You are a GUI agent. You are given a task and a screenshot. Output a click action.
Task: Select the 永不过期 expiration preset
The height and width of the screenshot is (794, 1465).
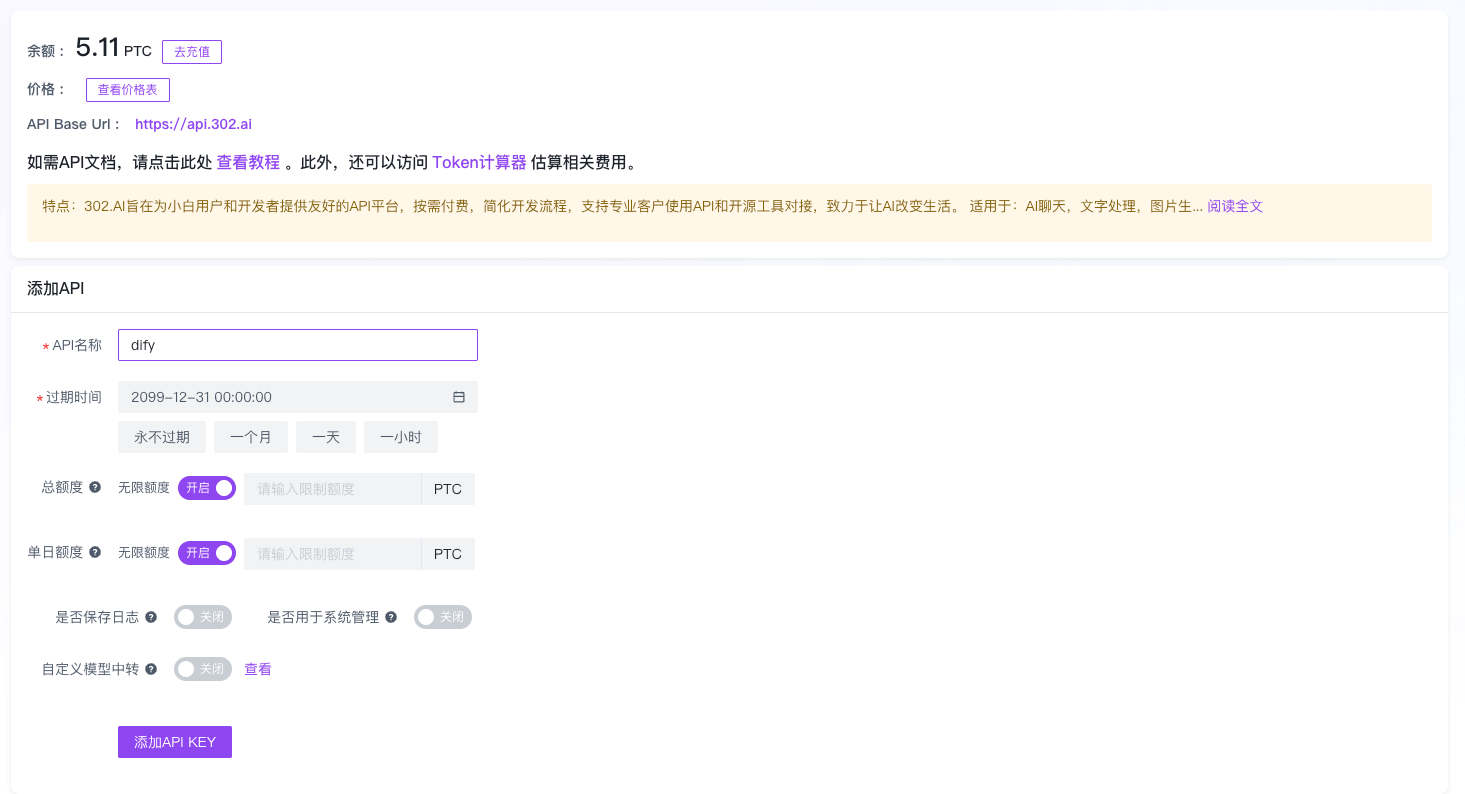pos(162,437)
